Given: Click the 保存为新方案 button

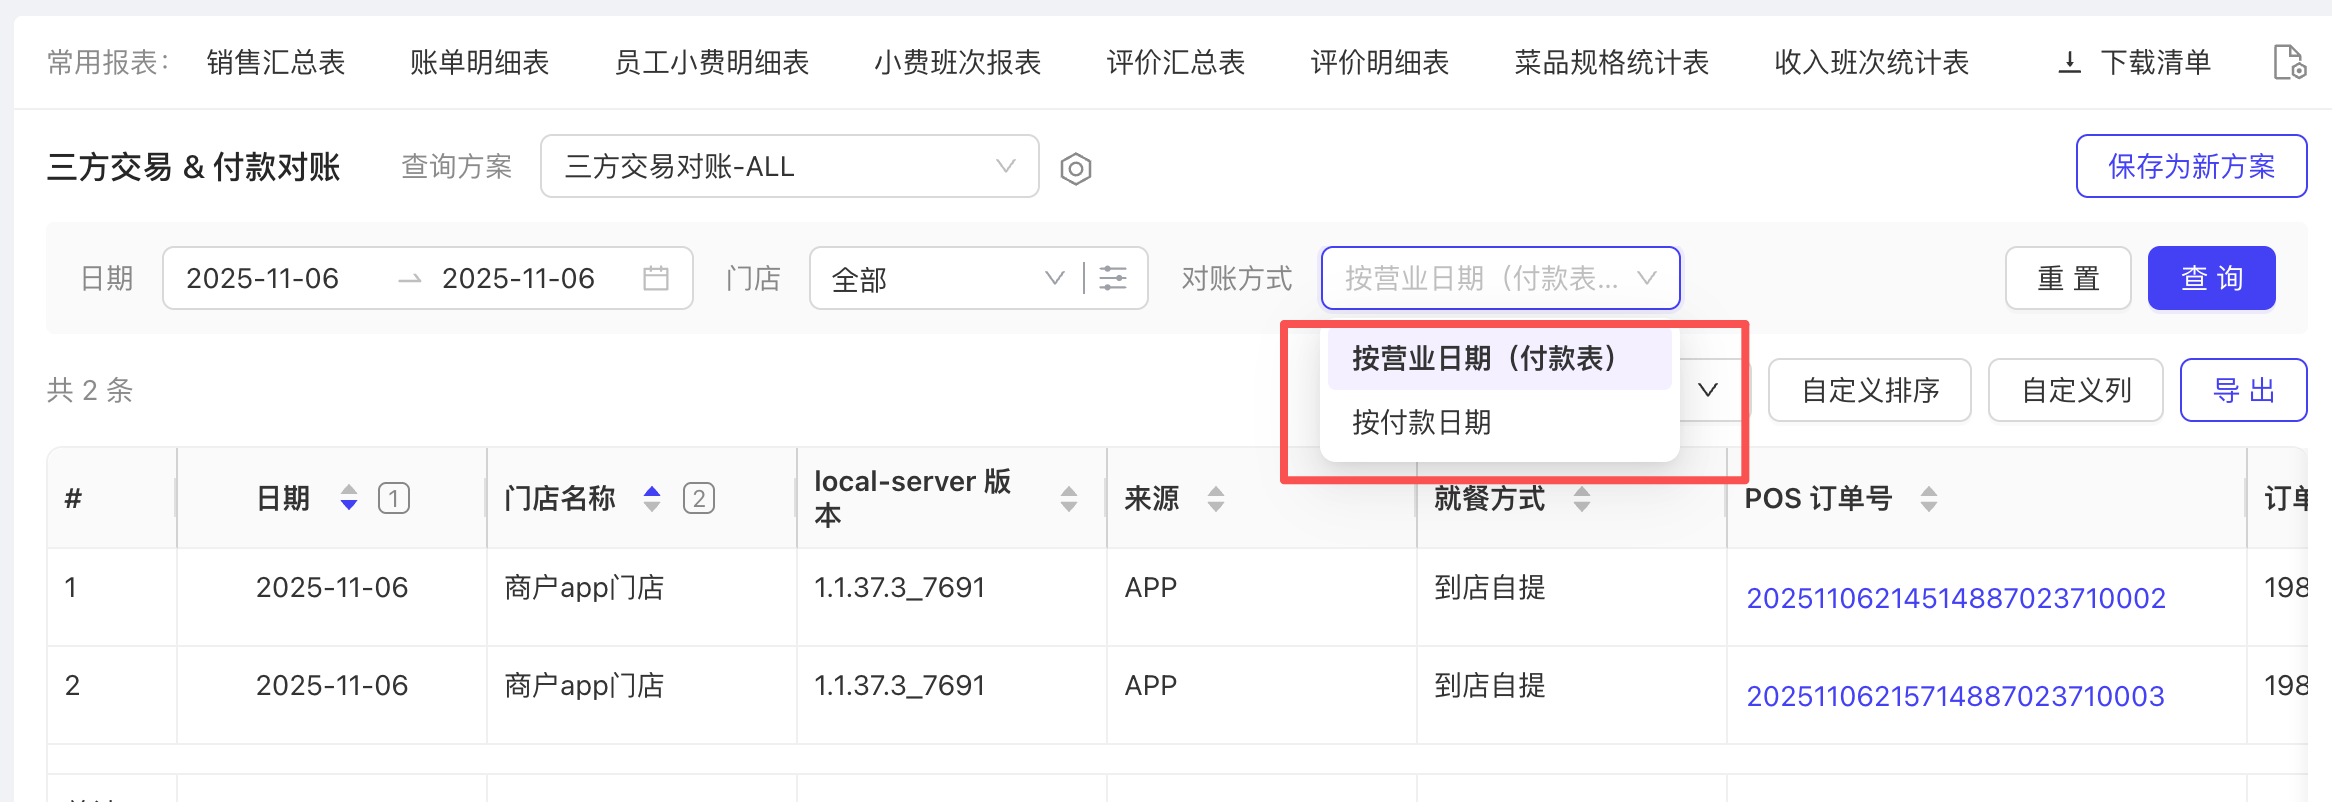Looking at the screenshot, I should [2191, 167].
